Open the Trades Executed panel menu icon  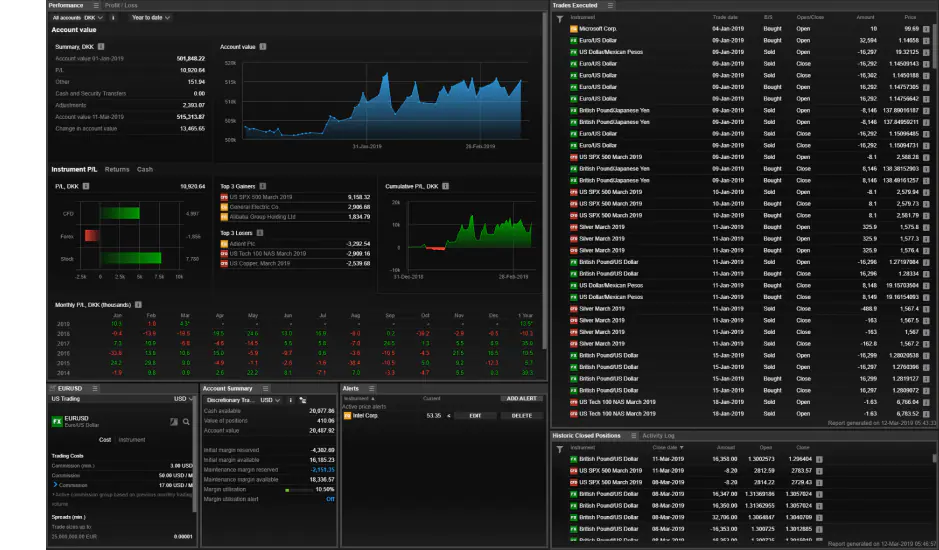(610, 5)
